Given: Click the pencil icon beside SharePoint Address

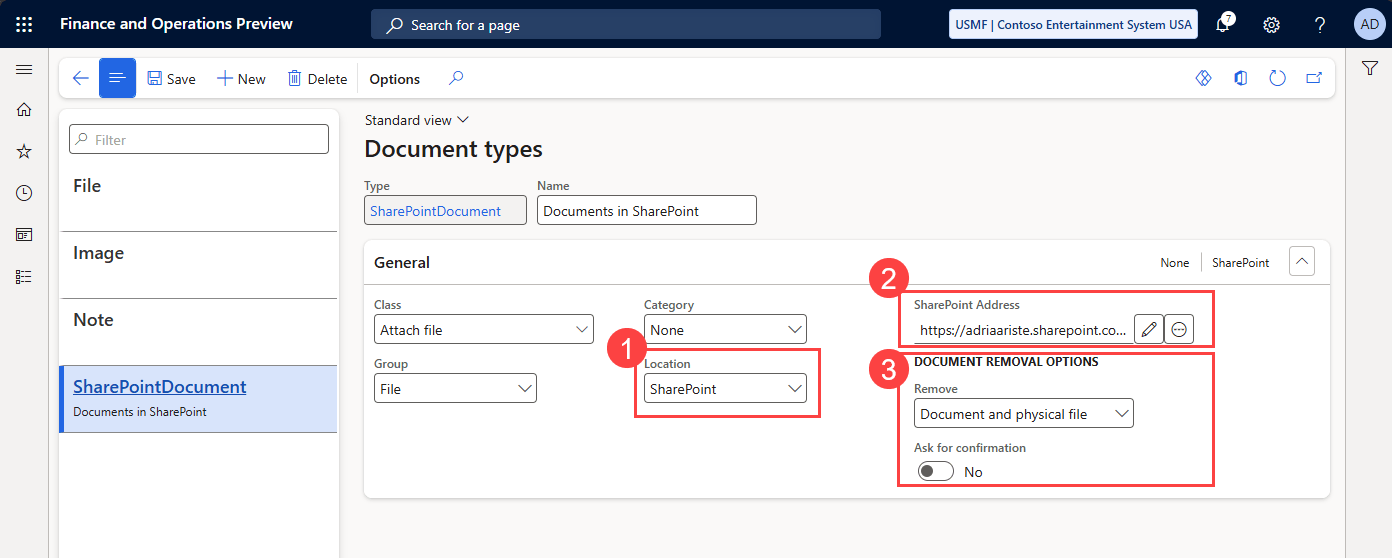Looking at the screenshot, I should click(x=1149, y=329).
